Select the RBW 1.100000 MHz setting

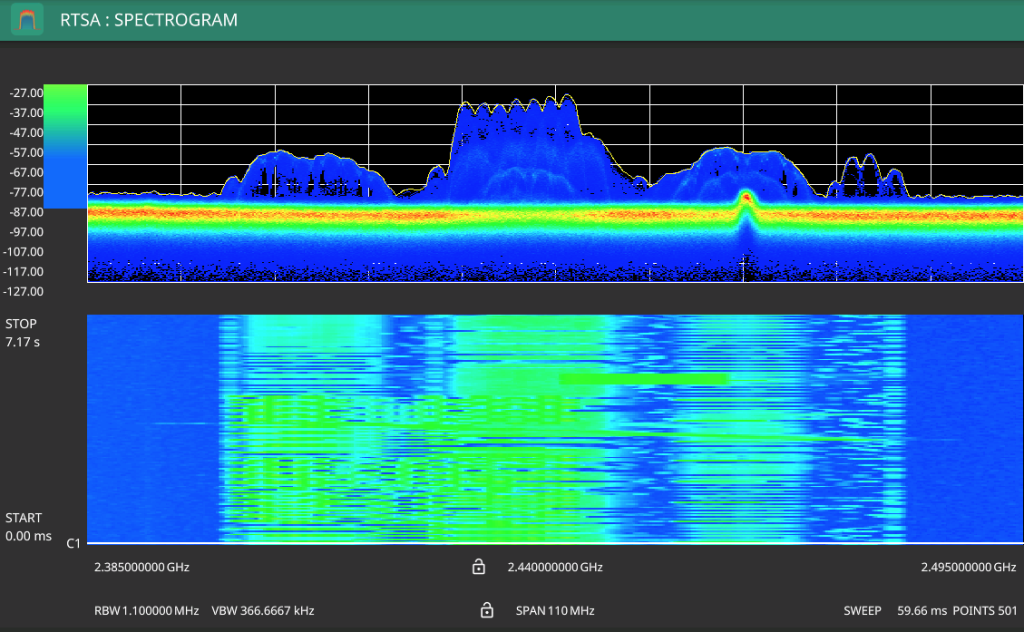click(146, 610)
